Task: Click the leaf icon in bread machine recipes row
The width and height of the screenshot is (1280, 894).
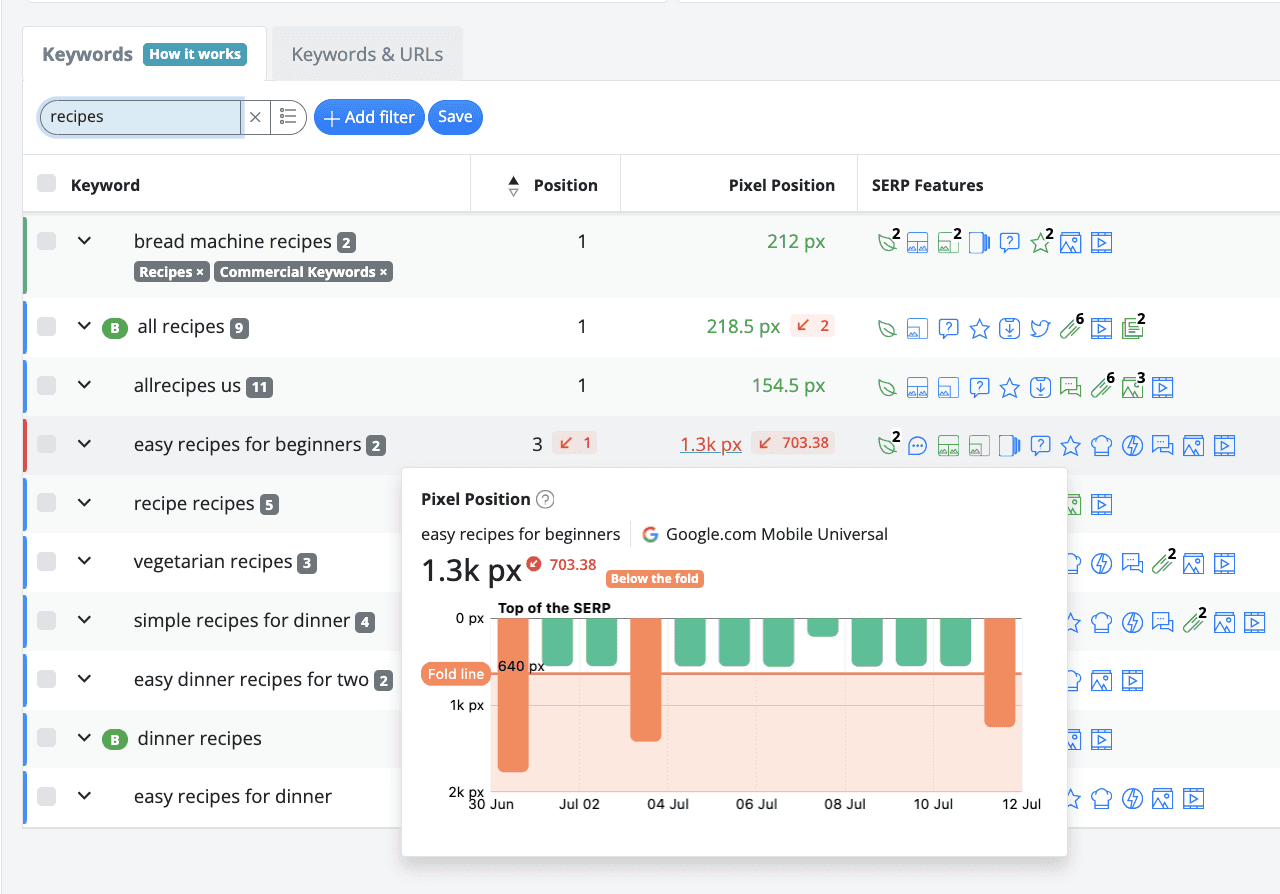Action: (x=886, y=242)
